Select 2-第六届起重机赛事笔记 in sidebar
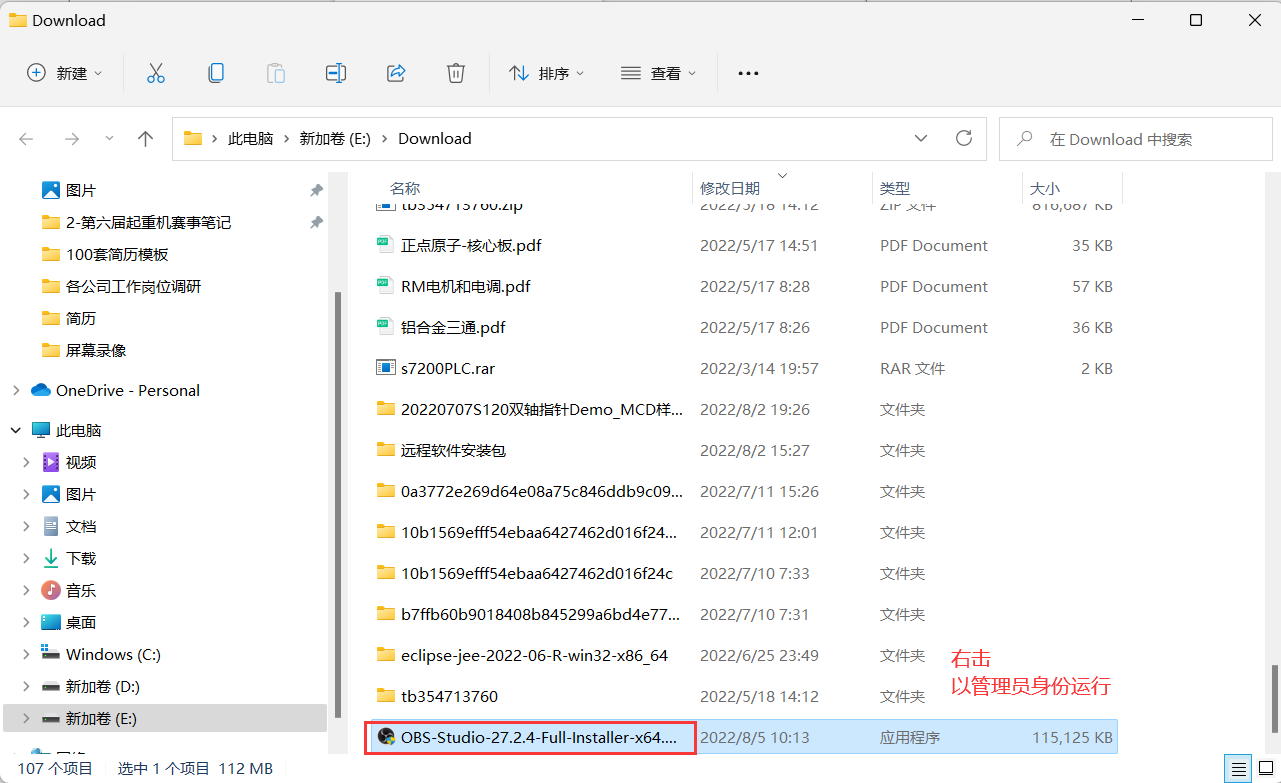 point(148,222)
